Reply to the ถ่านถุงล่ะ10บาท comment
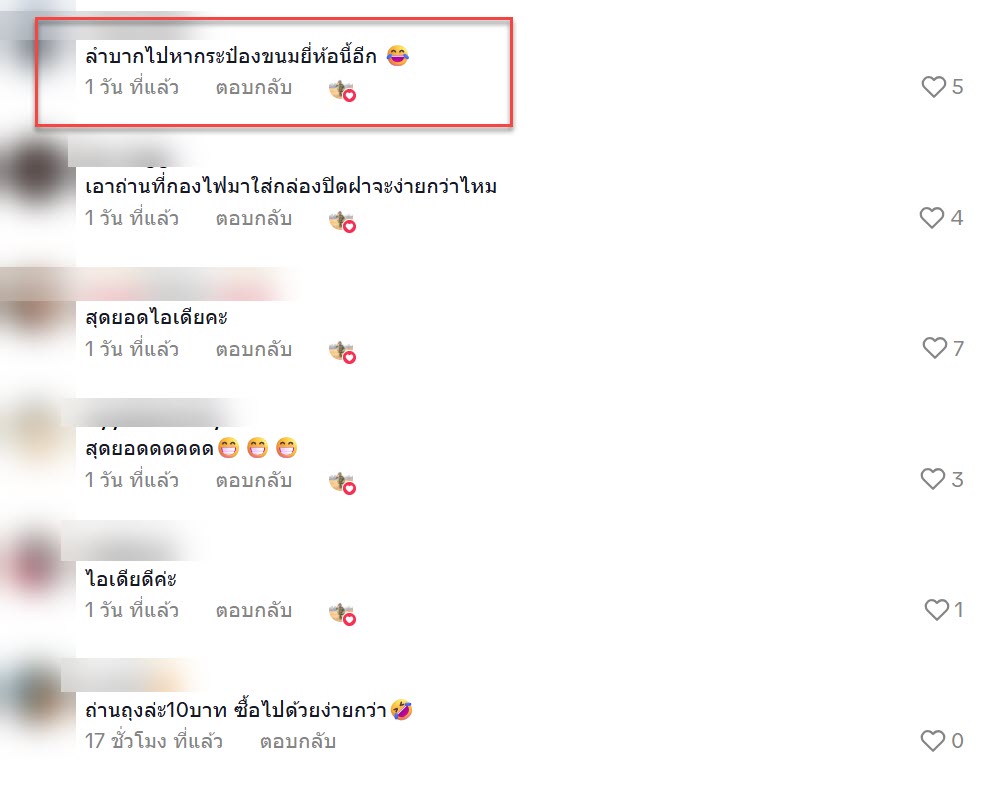This screenshot has height=785, width=984. point(297,742)
